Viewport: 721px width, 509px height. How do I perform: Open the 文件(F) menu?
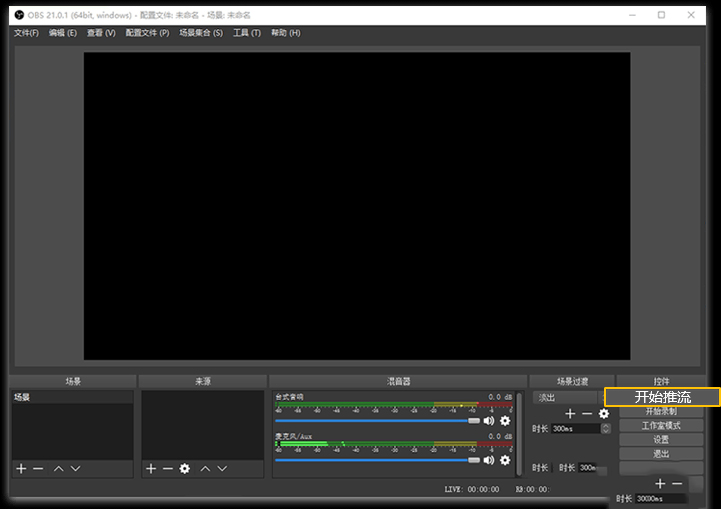click(26, 33)
